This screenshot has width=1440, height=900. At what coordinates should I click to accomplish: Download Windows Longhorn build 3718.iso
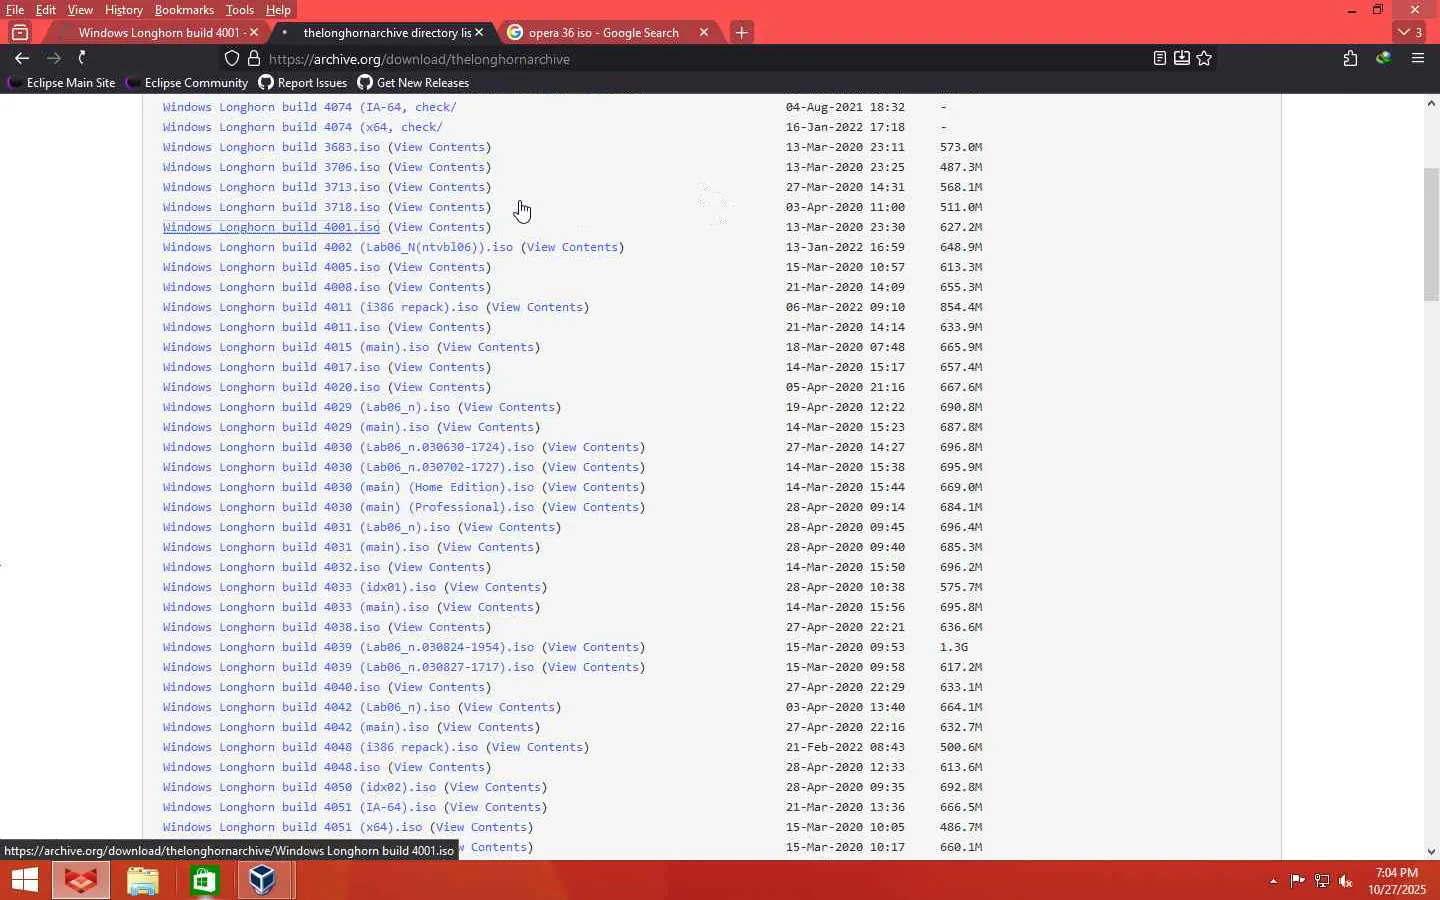click(271, 207)
